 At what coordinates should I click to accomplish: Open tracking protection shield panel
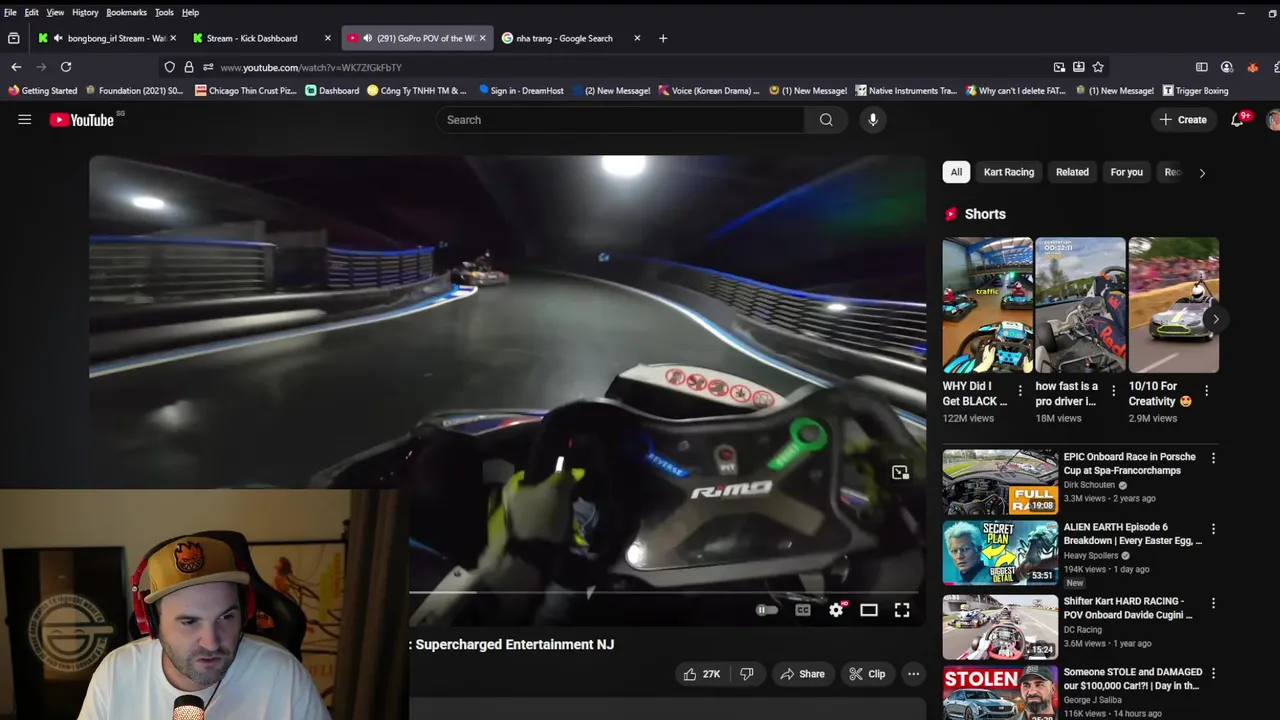[x=170, y=67]
